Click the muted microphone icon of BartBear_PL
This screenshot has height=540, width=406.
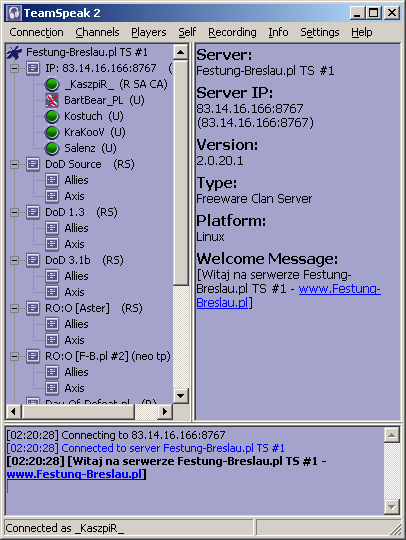[52, 100]
